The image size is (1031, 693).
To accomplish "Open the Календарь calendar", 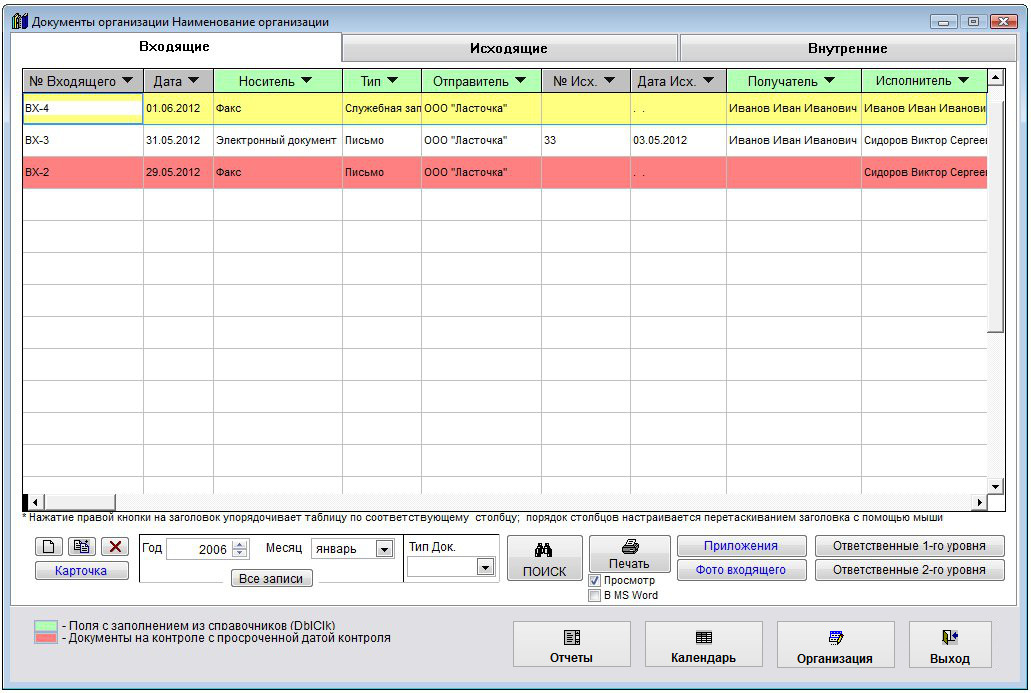I will [x=703, y=645].
